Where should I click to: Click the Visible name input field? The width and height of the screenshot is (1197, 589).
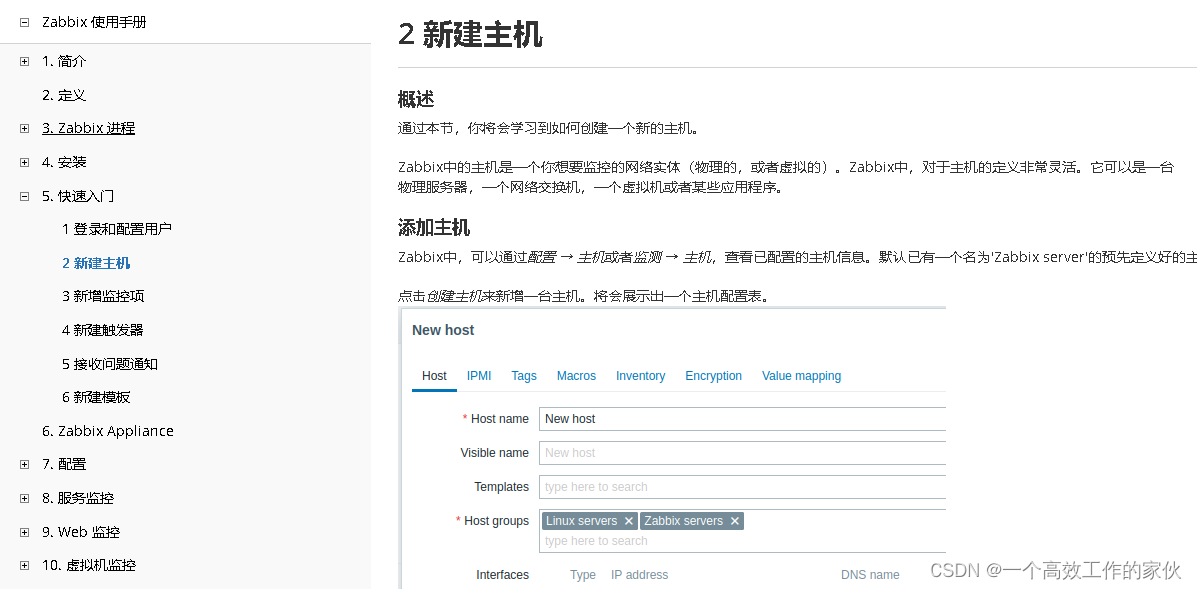tap(742, 452)
